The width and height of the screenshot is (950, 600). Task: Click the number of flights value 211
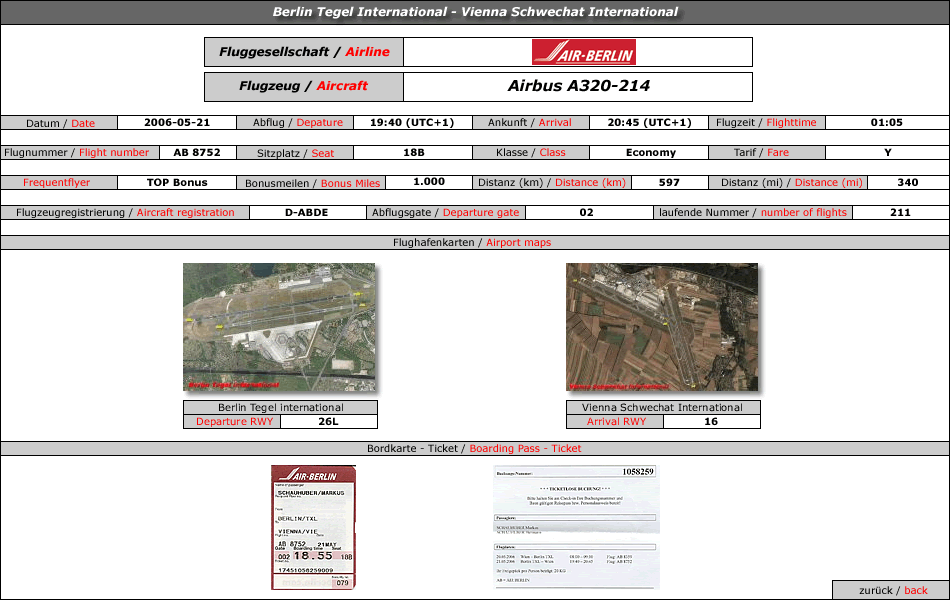click(x=900, y=213)
